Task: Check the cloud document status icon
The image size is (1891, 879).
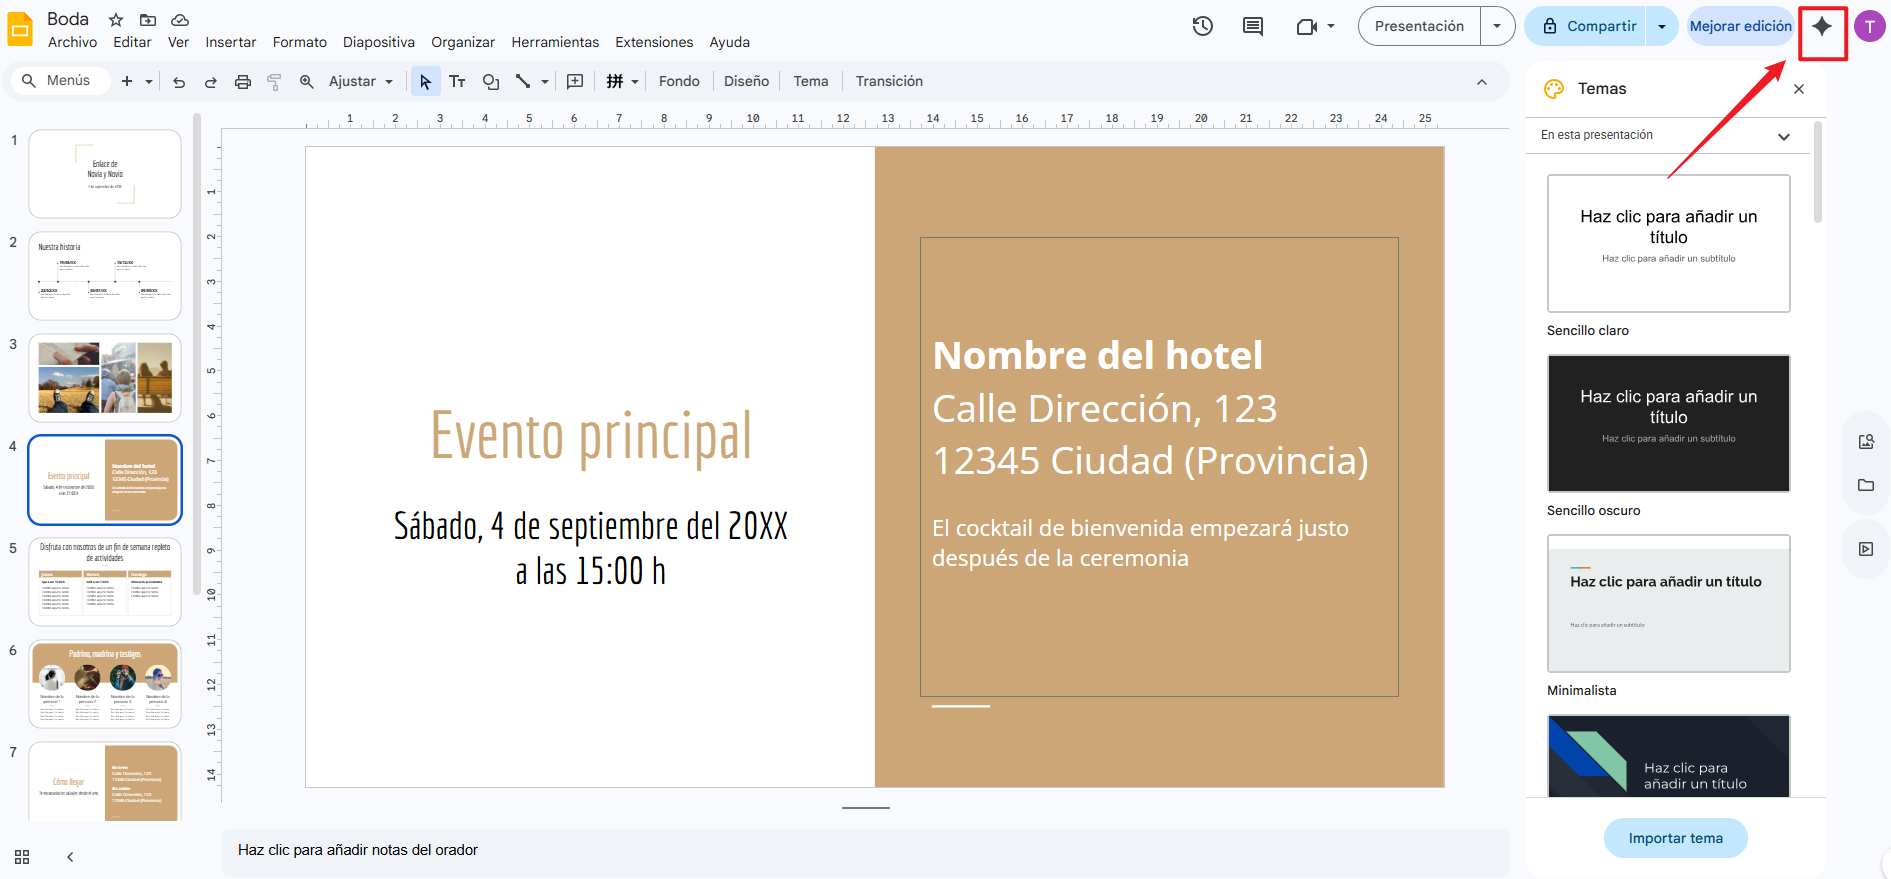Action: pyautogui.click(x=180, y=20)
